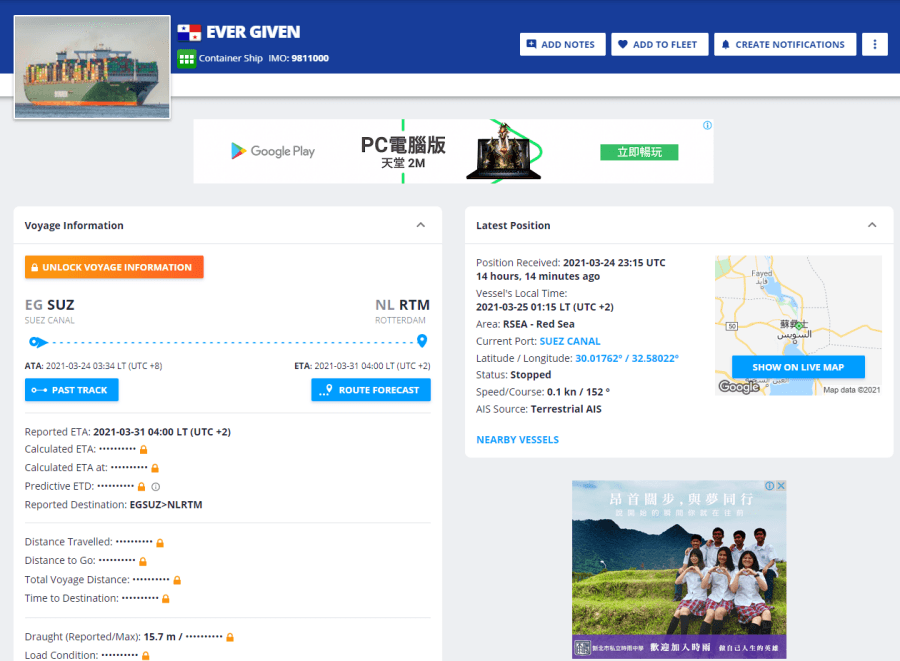900x661 pixels.
Task: Click the EVER GIVEN vessel name heading
Action: [253, 32]
